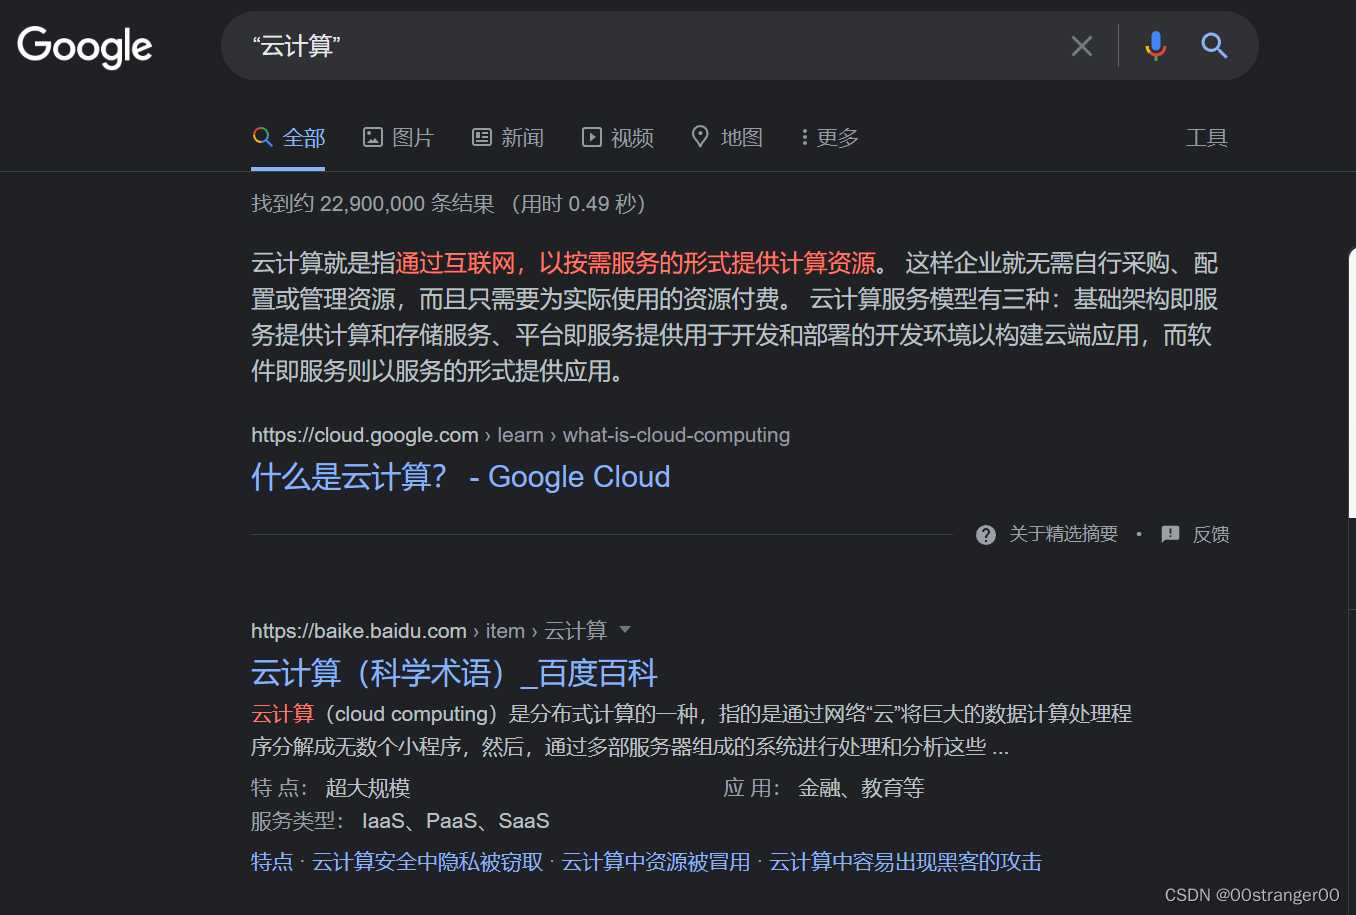Image resolution: width=1356 pixels, height=915 pixels.
Task: Click the question mark icon by 关于精选摘要
Action: [986, 535]
